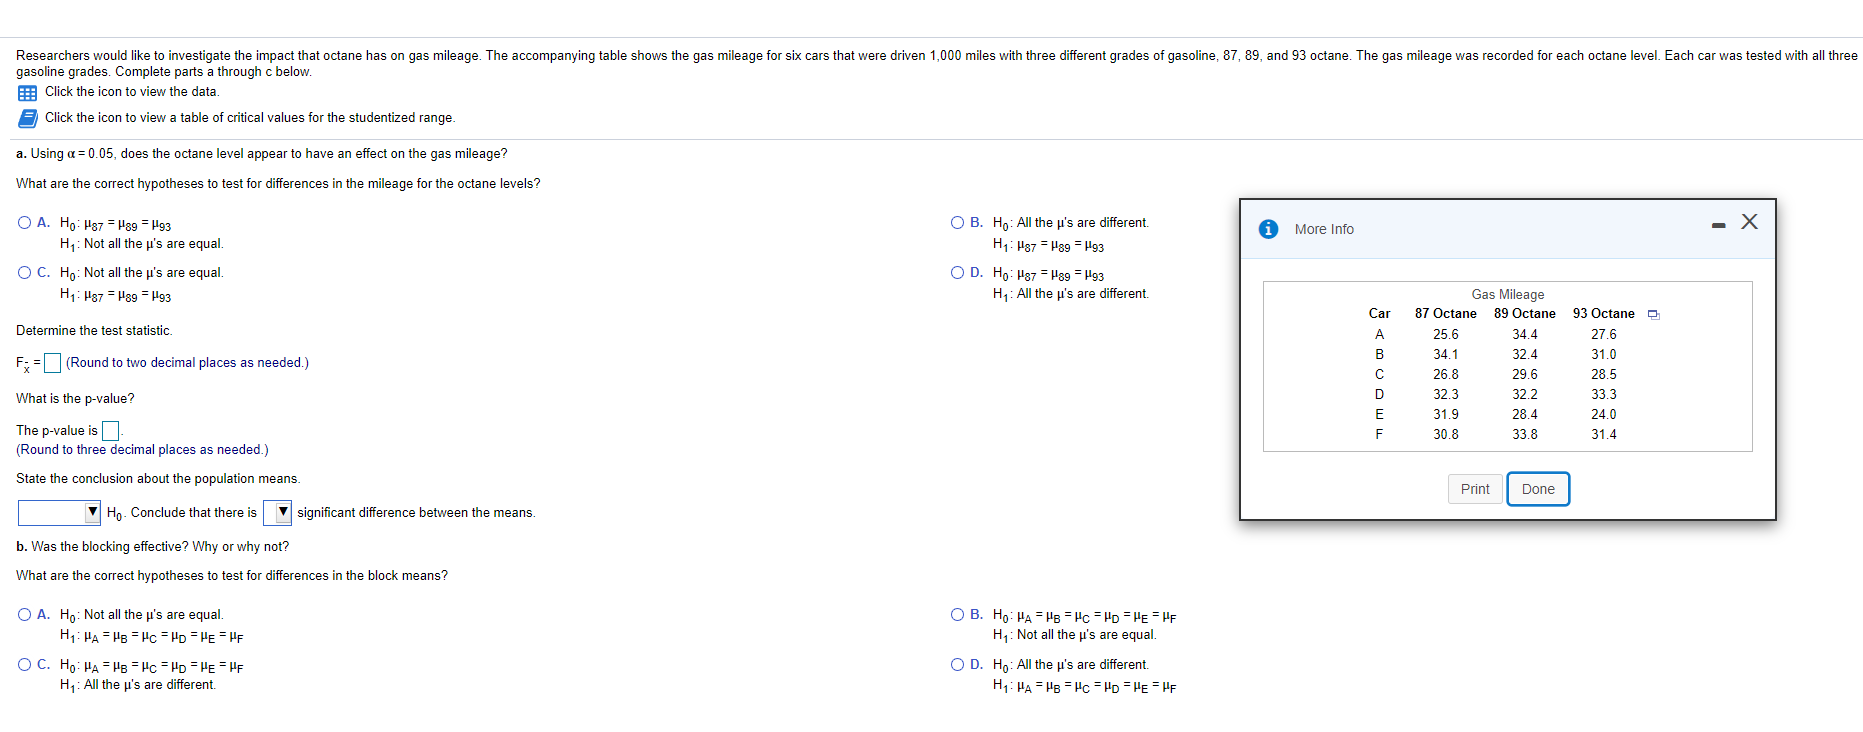Click the value 32.3 for car D
Image resolution: width=1863 pixels, height=732 pixels.
(1445, 395)
